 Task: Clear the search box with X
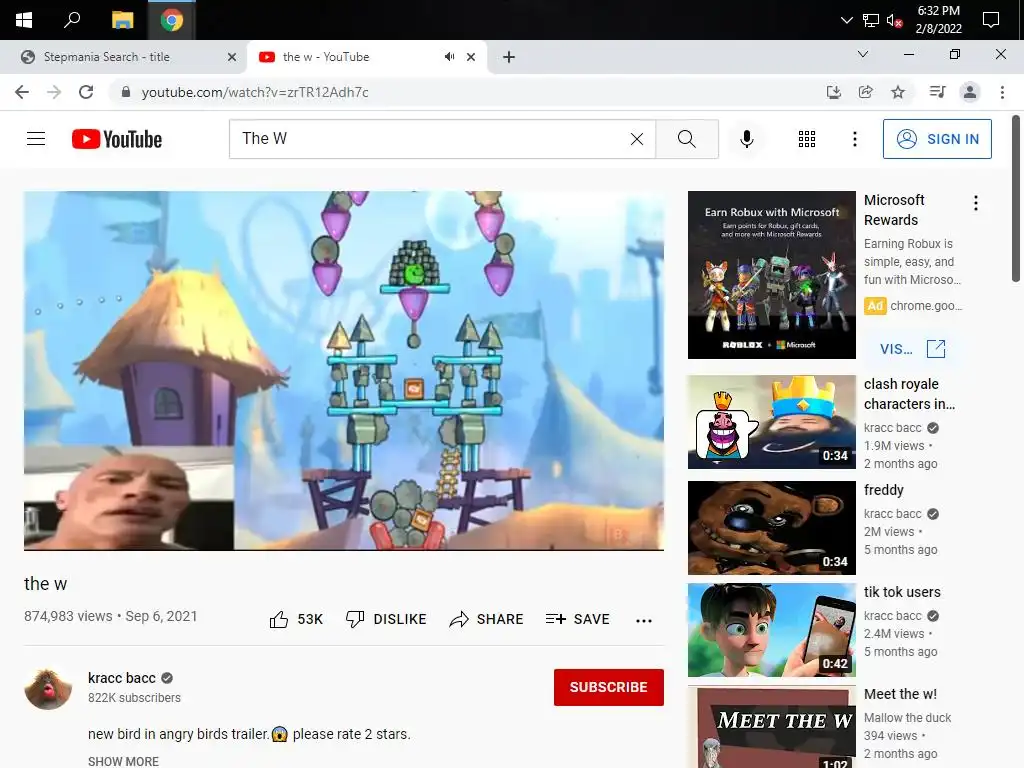637,139
